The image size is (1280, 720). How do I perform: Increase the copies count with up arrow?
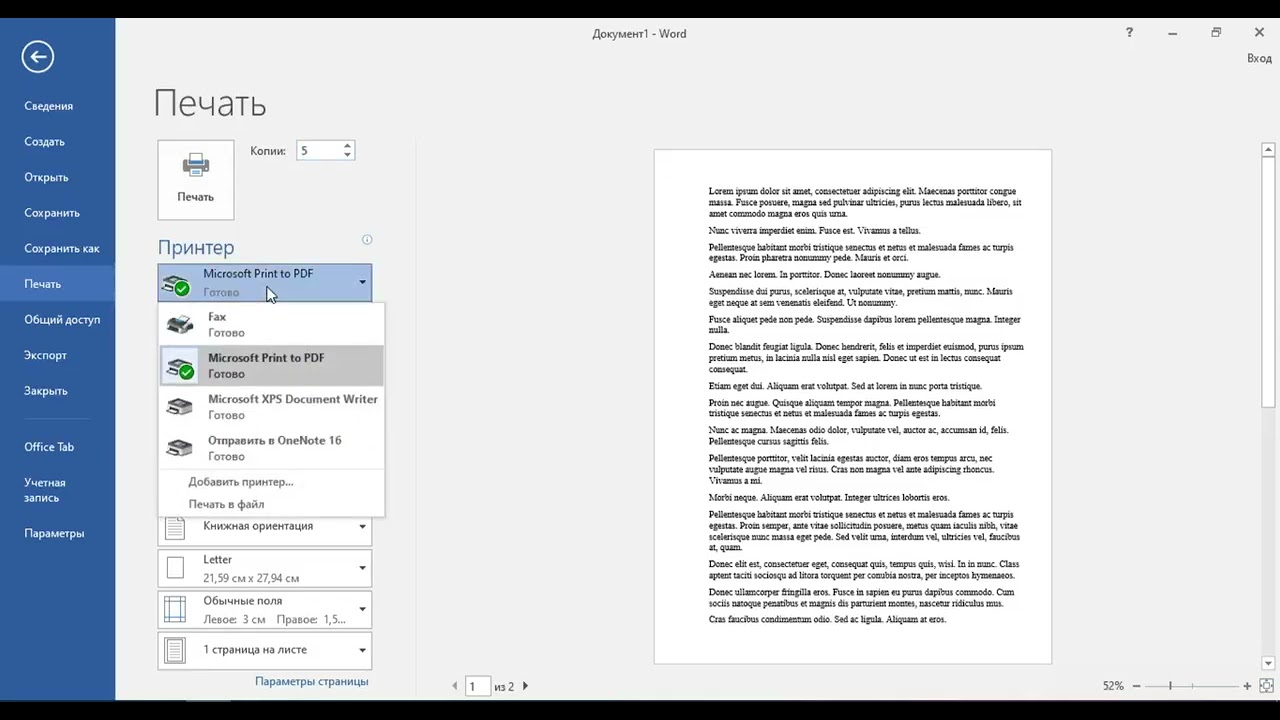tap(347, 146)
